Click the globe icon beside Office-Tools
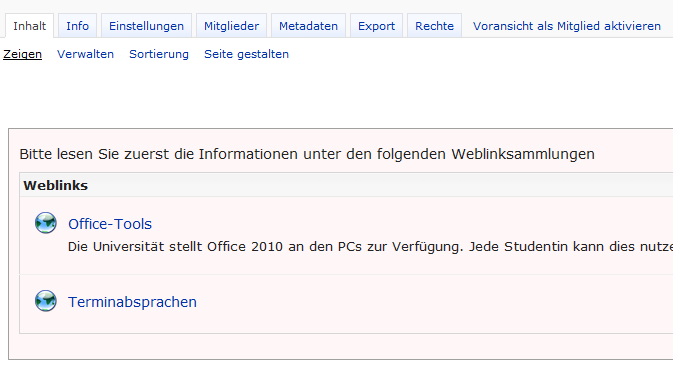Image resolution: width=673 pixels, height=376 pixels. (45, 223)
